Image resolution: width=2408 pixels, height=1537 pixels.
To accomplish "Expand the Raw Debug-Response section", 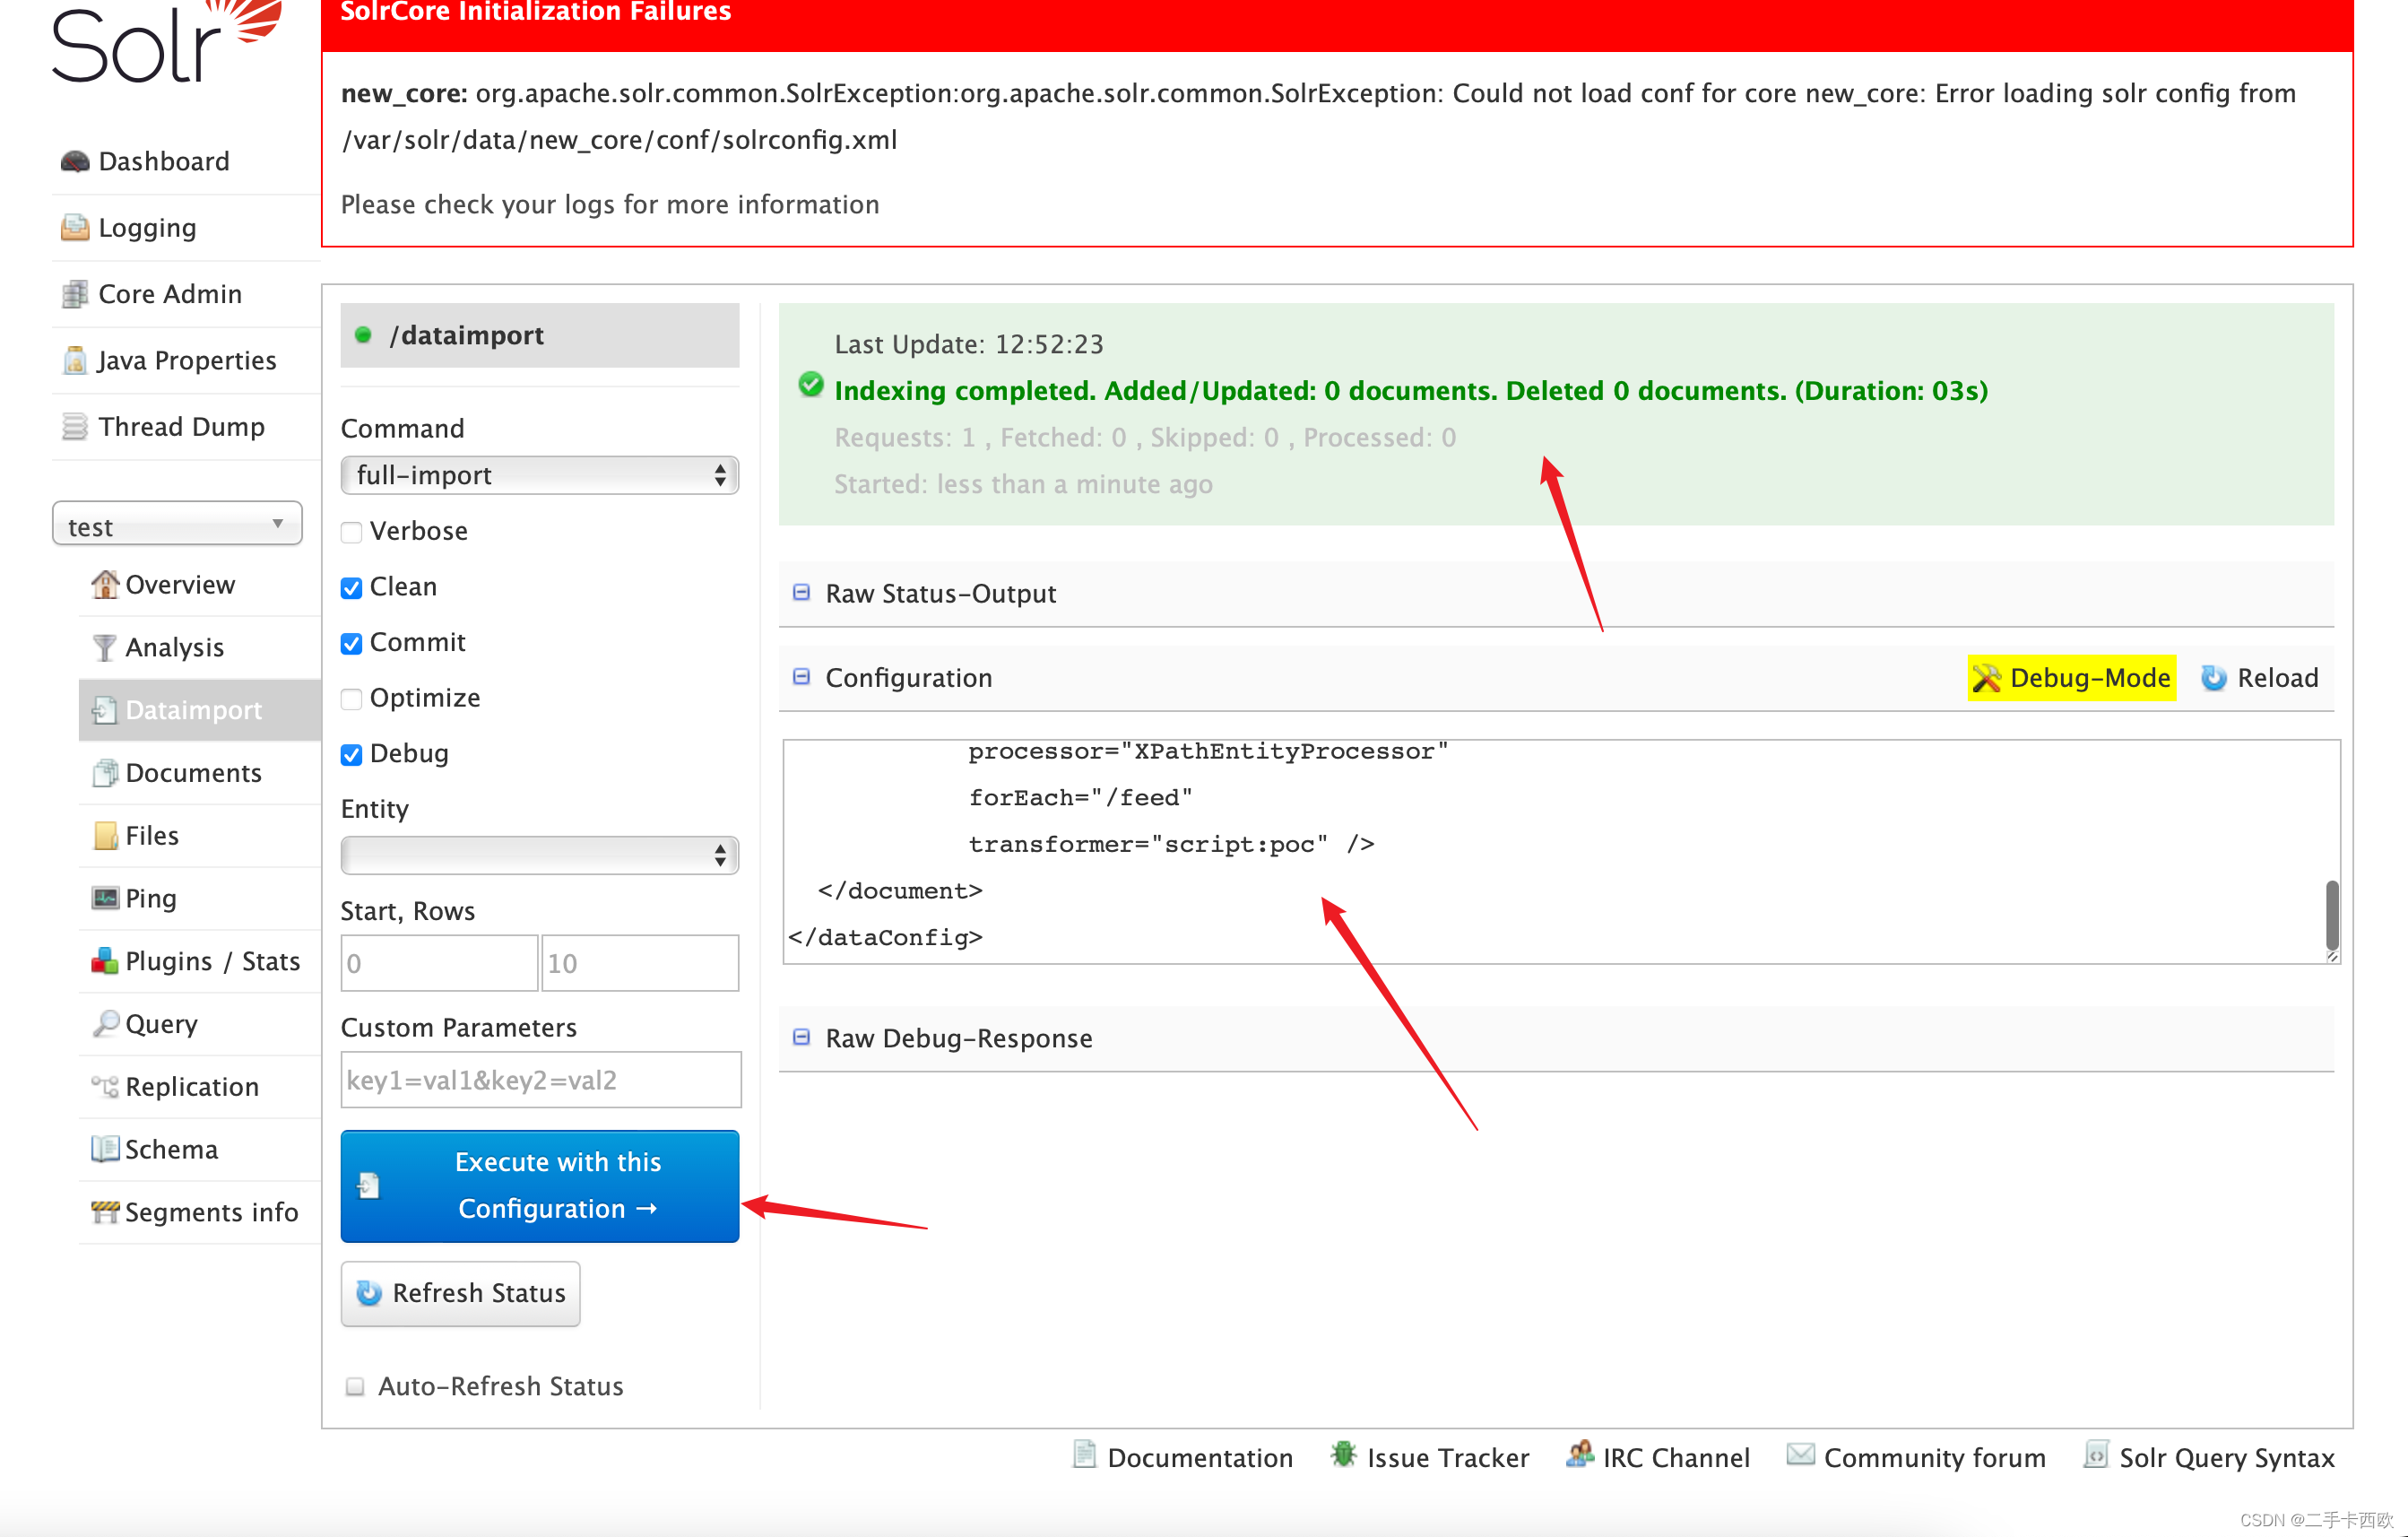I will (x=958, y=1038).
